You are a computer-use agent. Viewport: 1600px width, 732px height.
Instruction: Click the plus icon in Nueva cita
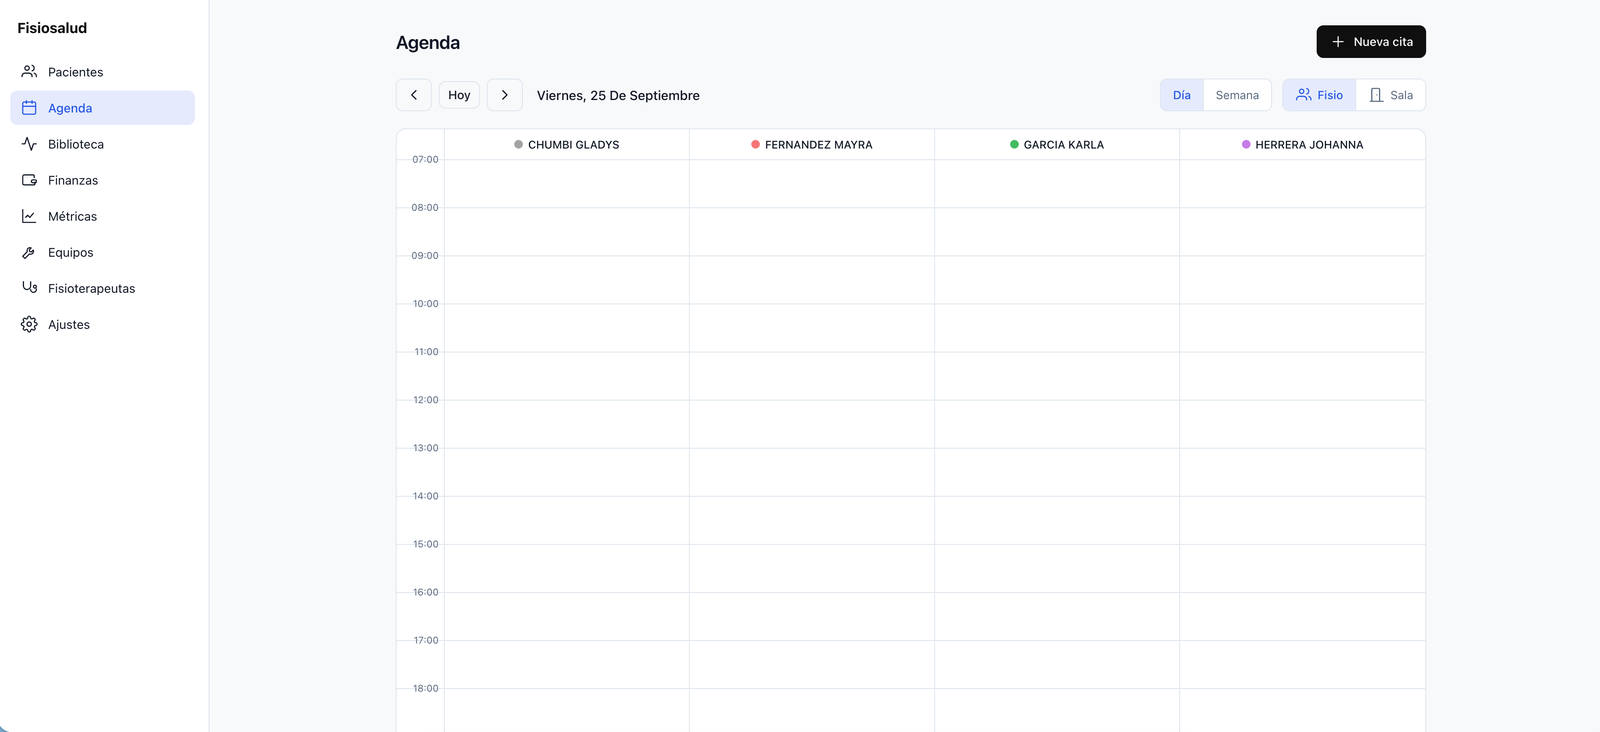point(1338,42)
